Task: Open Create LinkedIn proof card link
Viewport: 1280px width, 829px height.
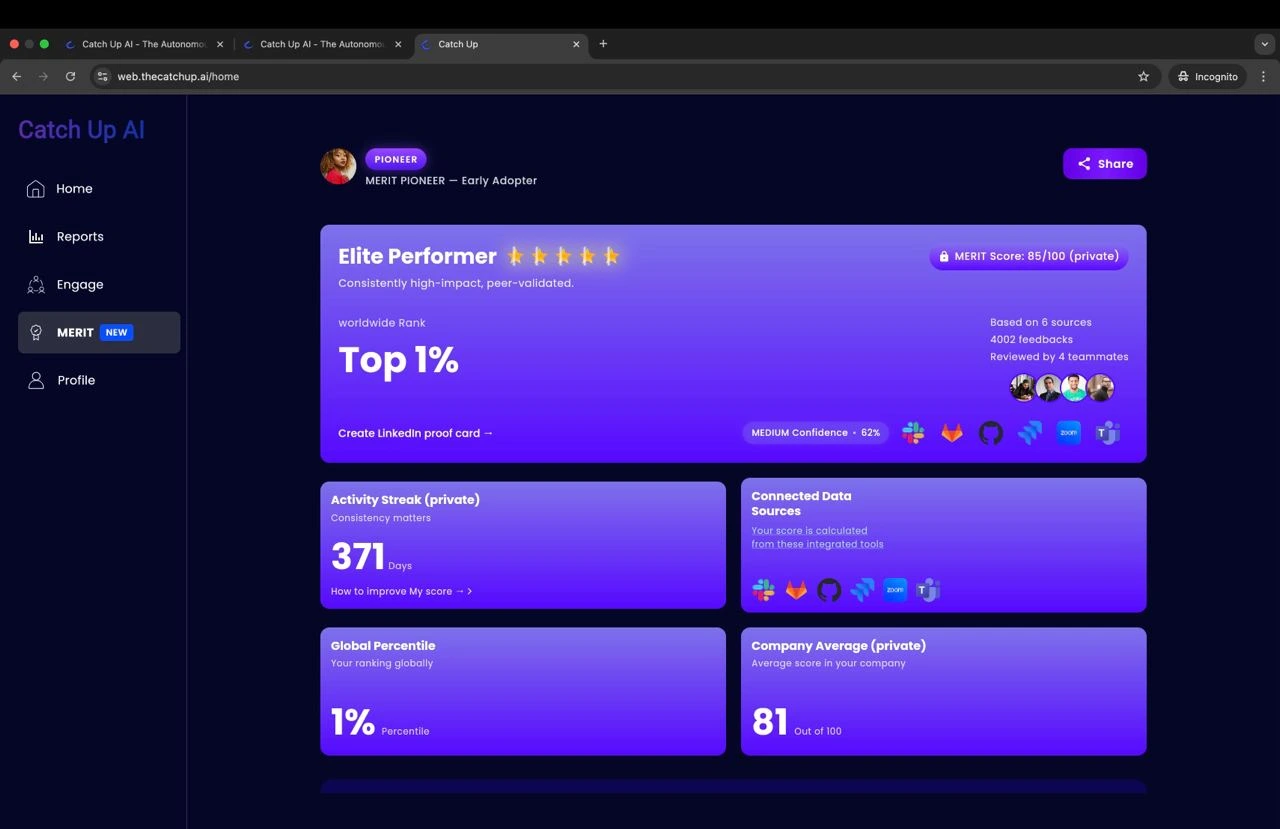Action: click(416, 433)
